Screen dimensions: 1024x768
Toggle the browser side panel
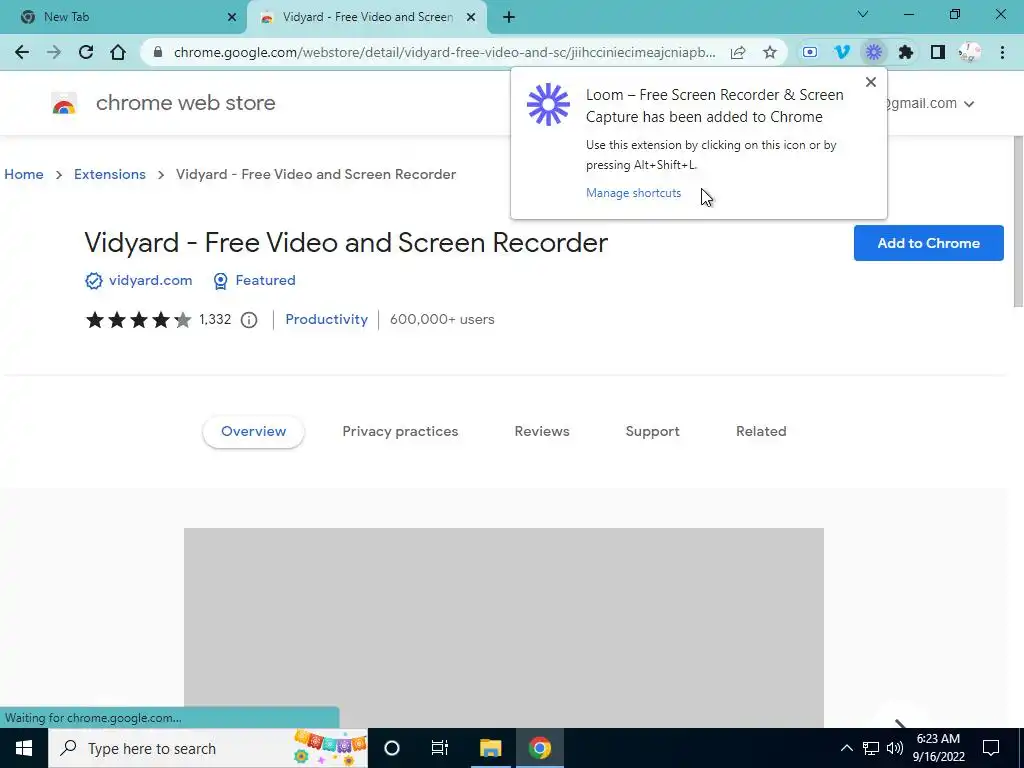point(938,52)
